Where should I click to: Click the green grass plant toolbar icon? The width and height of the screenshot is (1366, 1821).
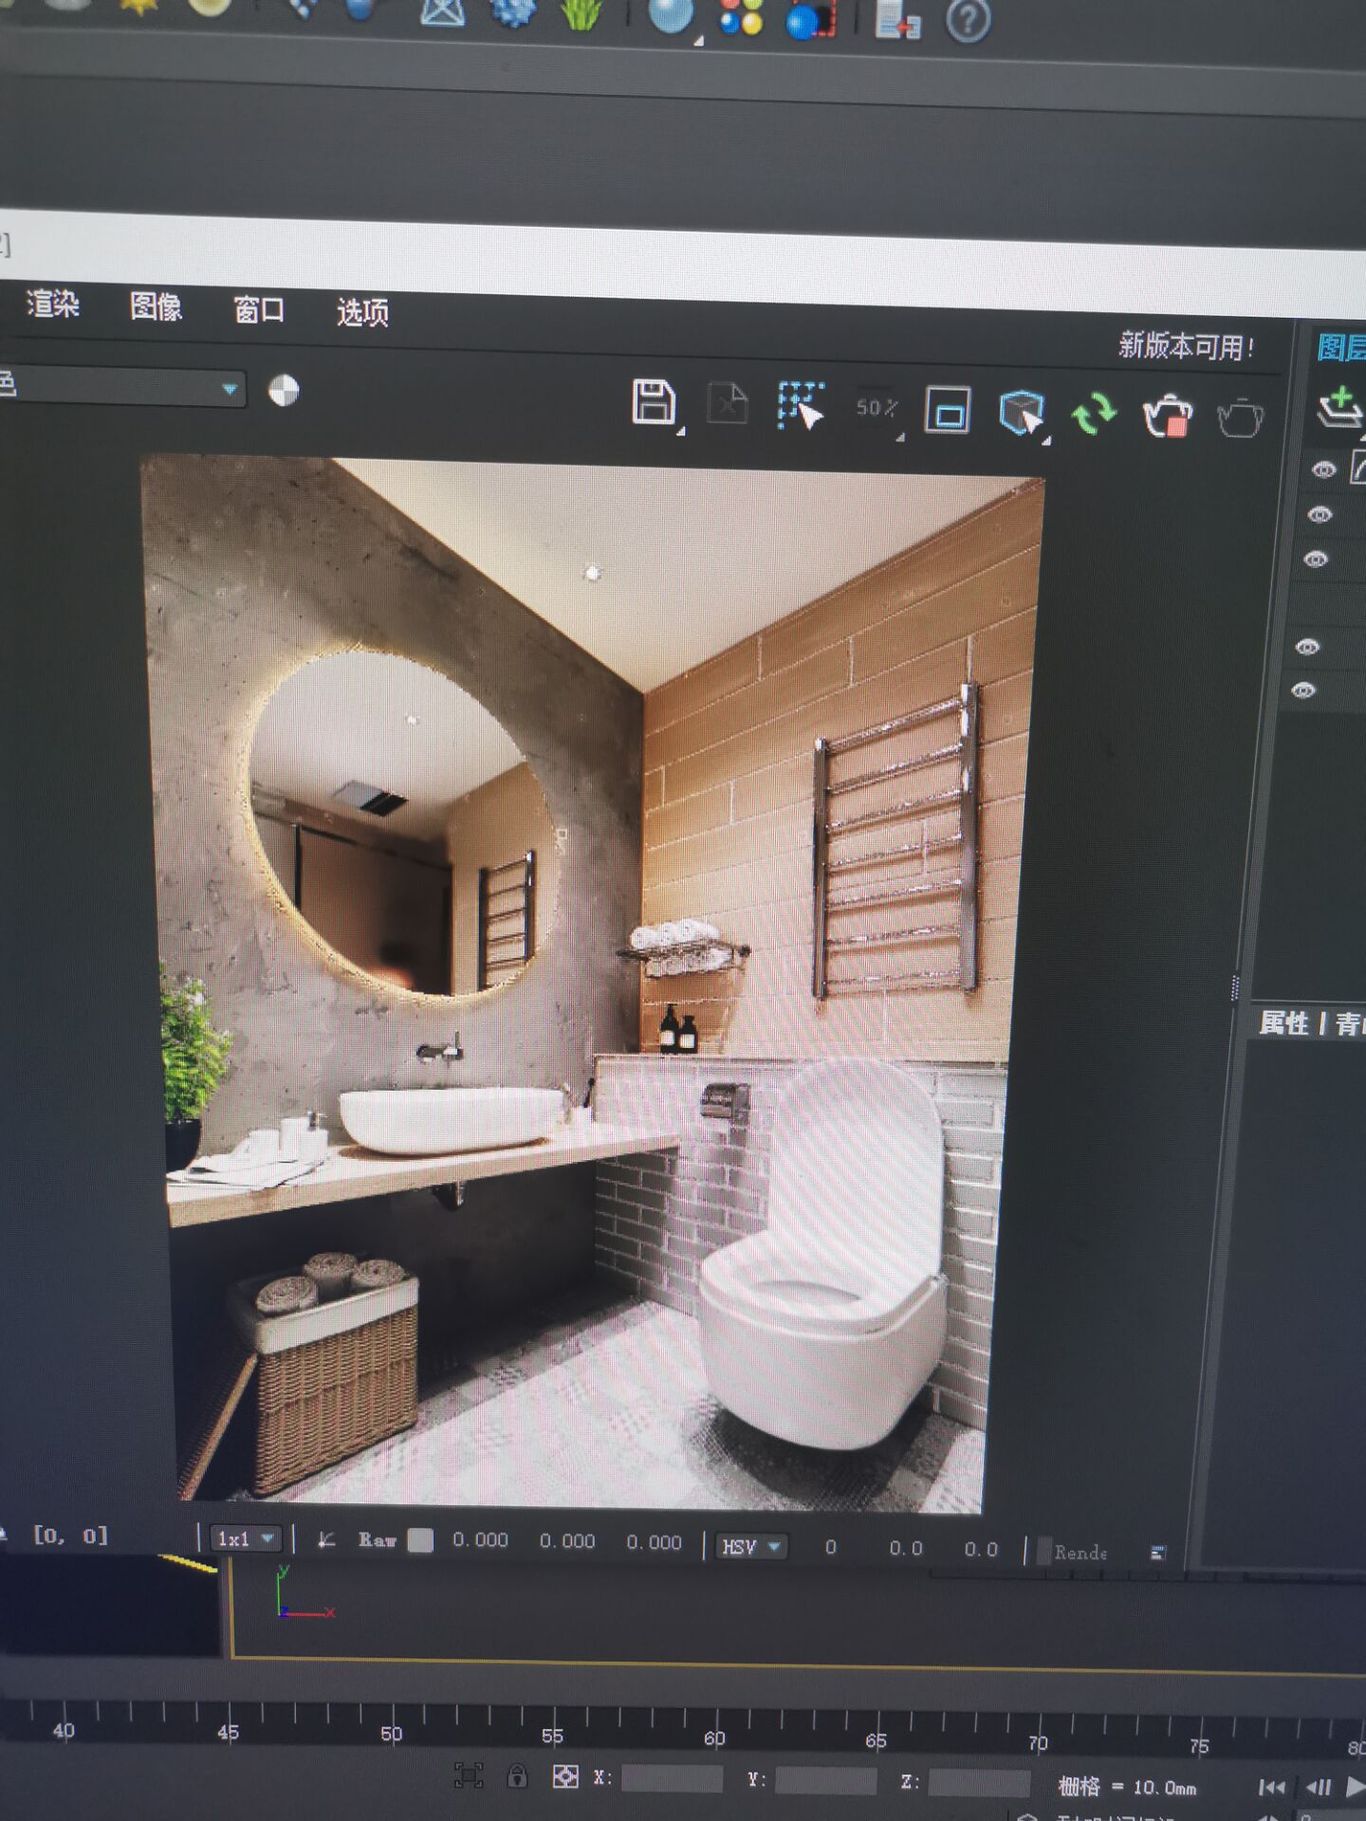click(x=583, y=12)
